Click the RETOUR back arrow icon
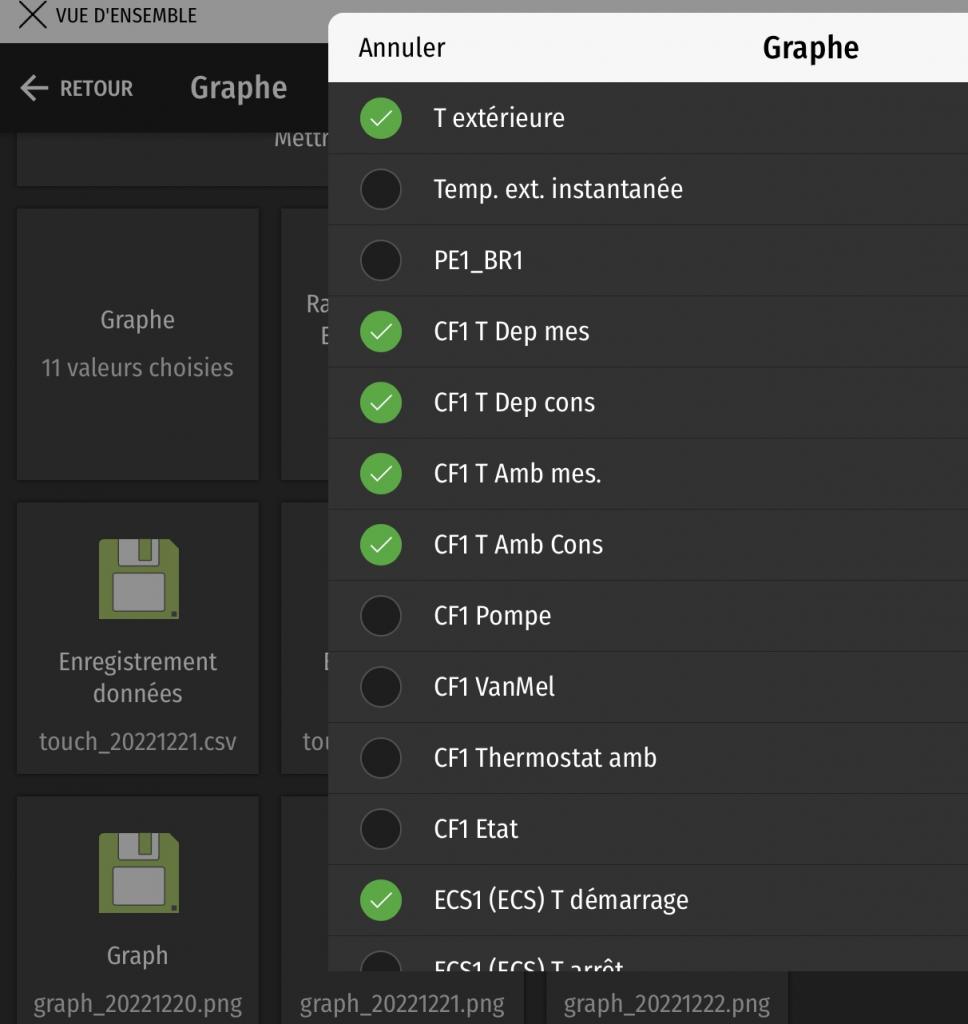 [x=34, y=89]
